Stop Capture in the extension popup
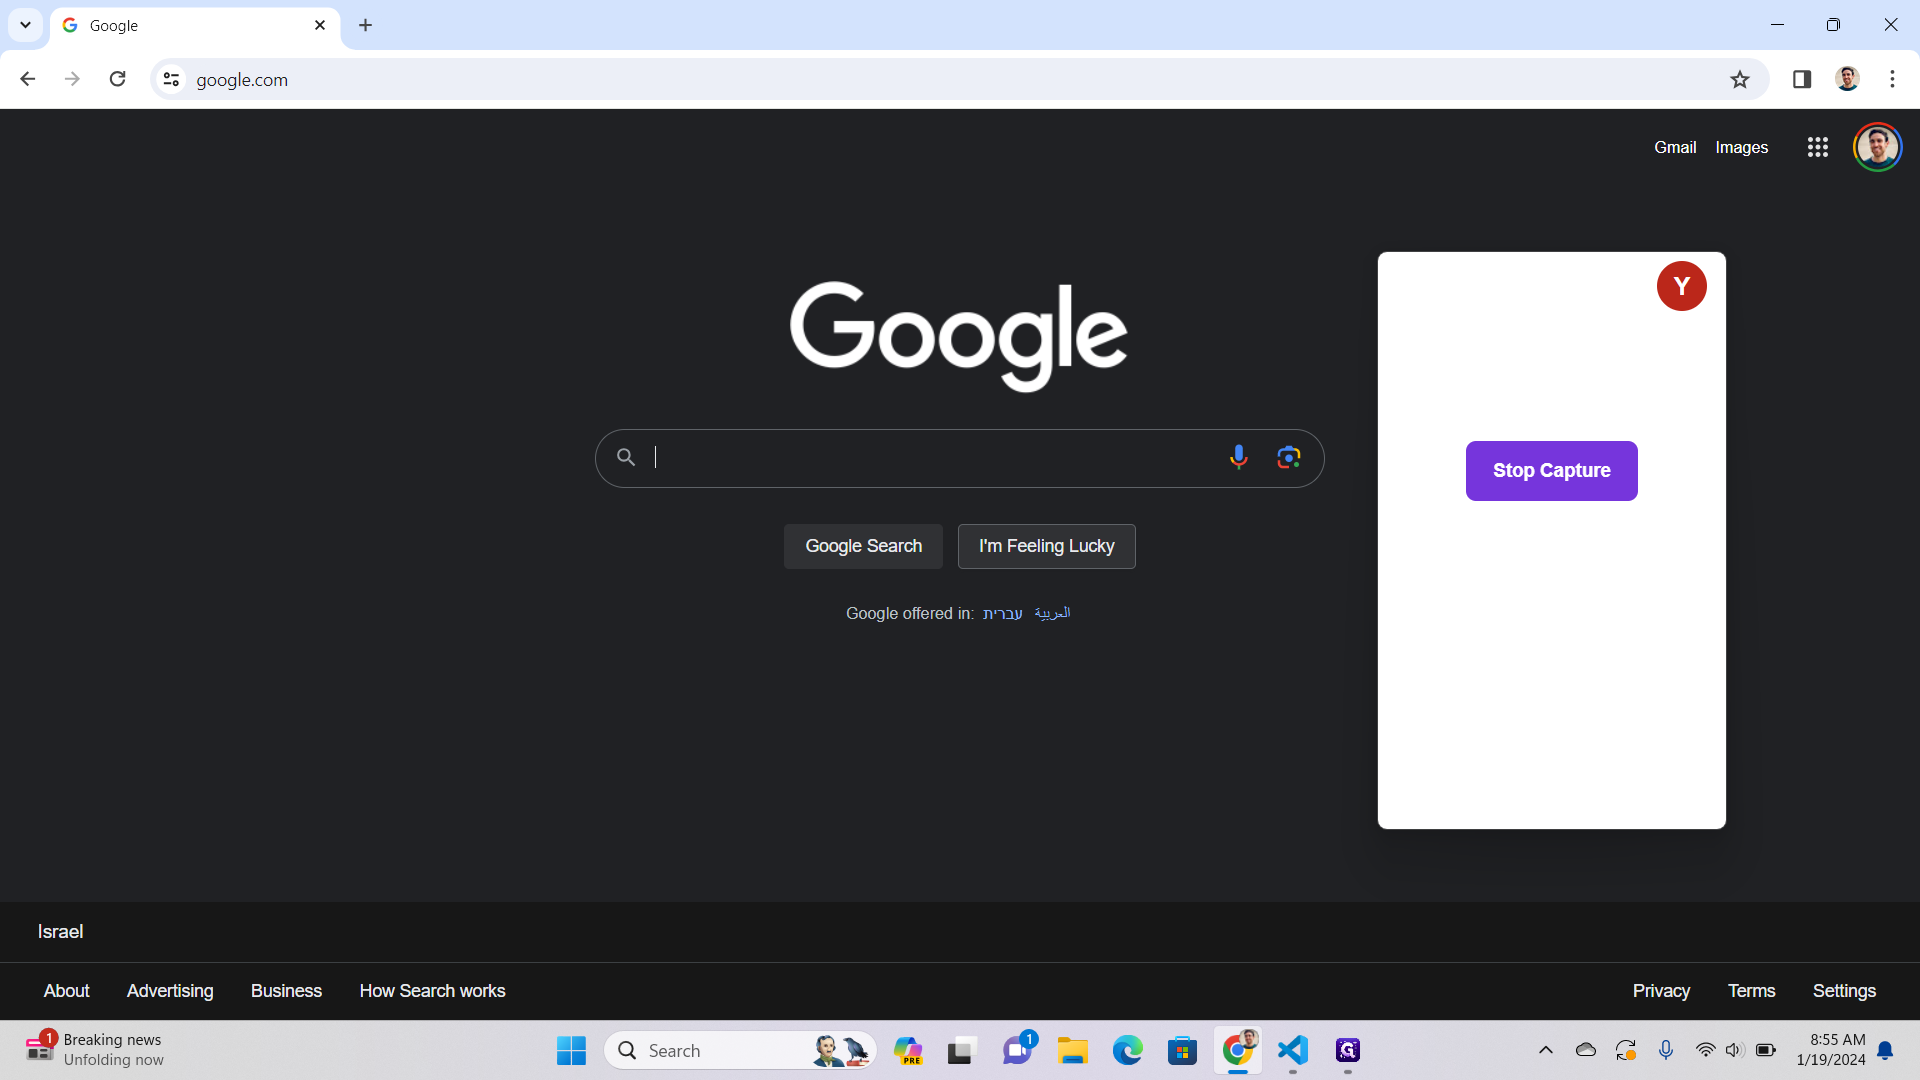This screenshot has height=1080, width=1920. pos(1551,471)
